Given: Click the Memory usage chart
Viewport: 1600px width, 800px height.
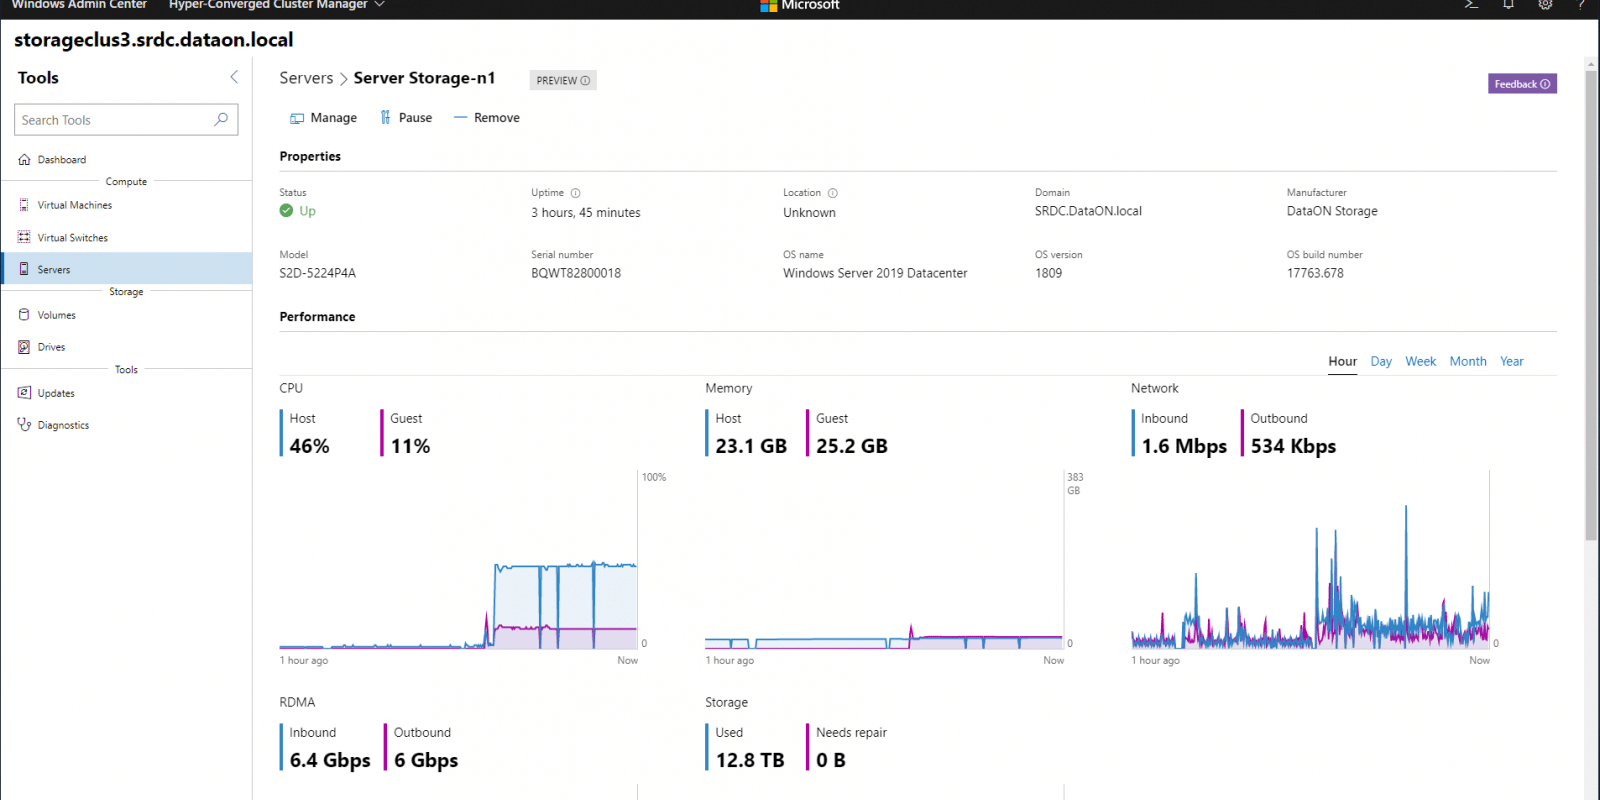Looking at the screenshot, I should tap(884, 560).
